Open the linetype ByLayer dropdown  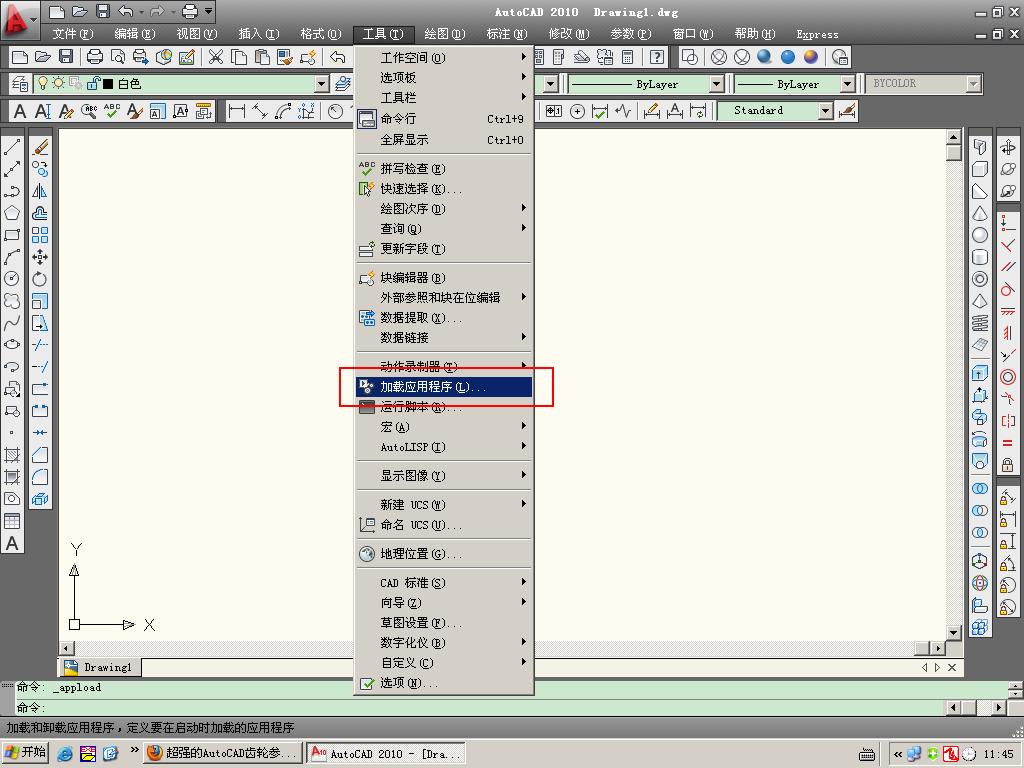716,84
